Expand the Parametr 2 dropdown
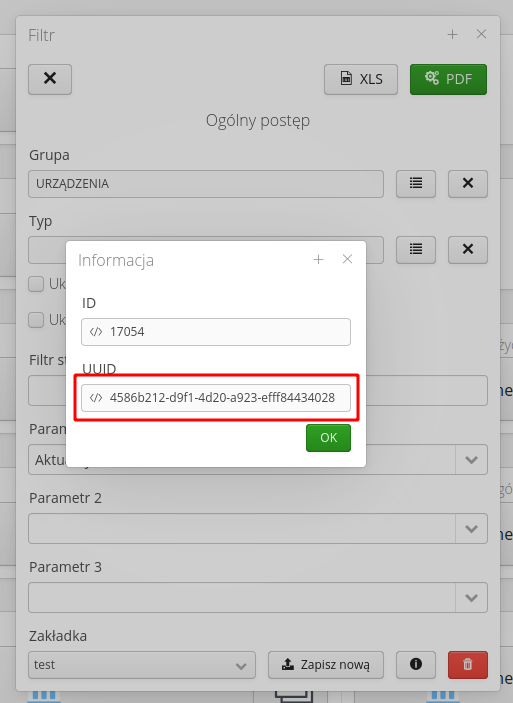Screen dimensions: 513x703 471,529
